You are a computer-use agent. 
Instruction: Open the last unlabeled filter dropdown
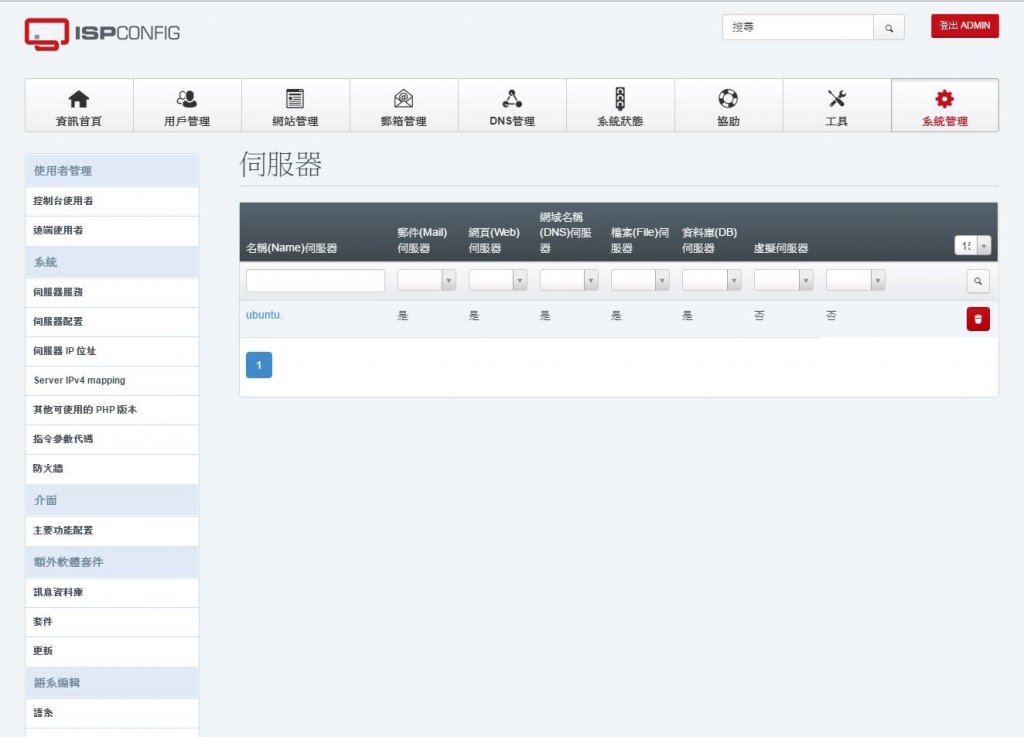point(856,280)
